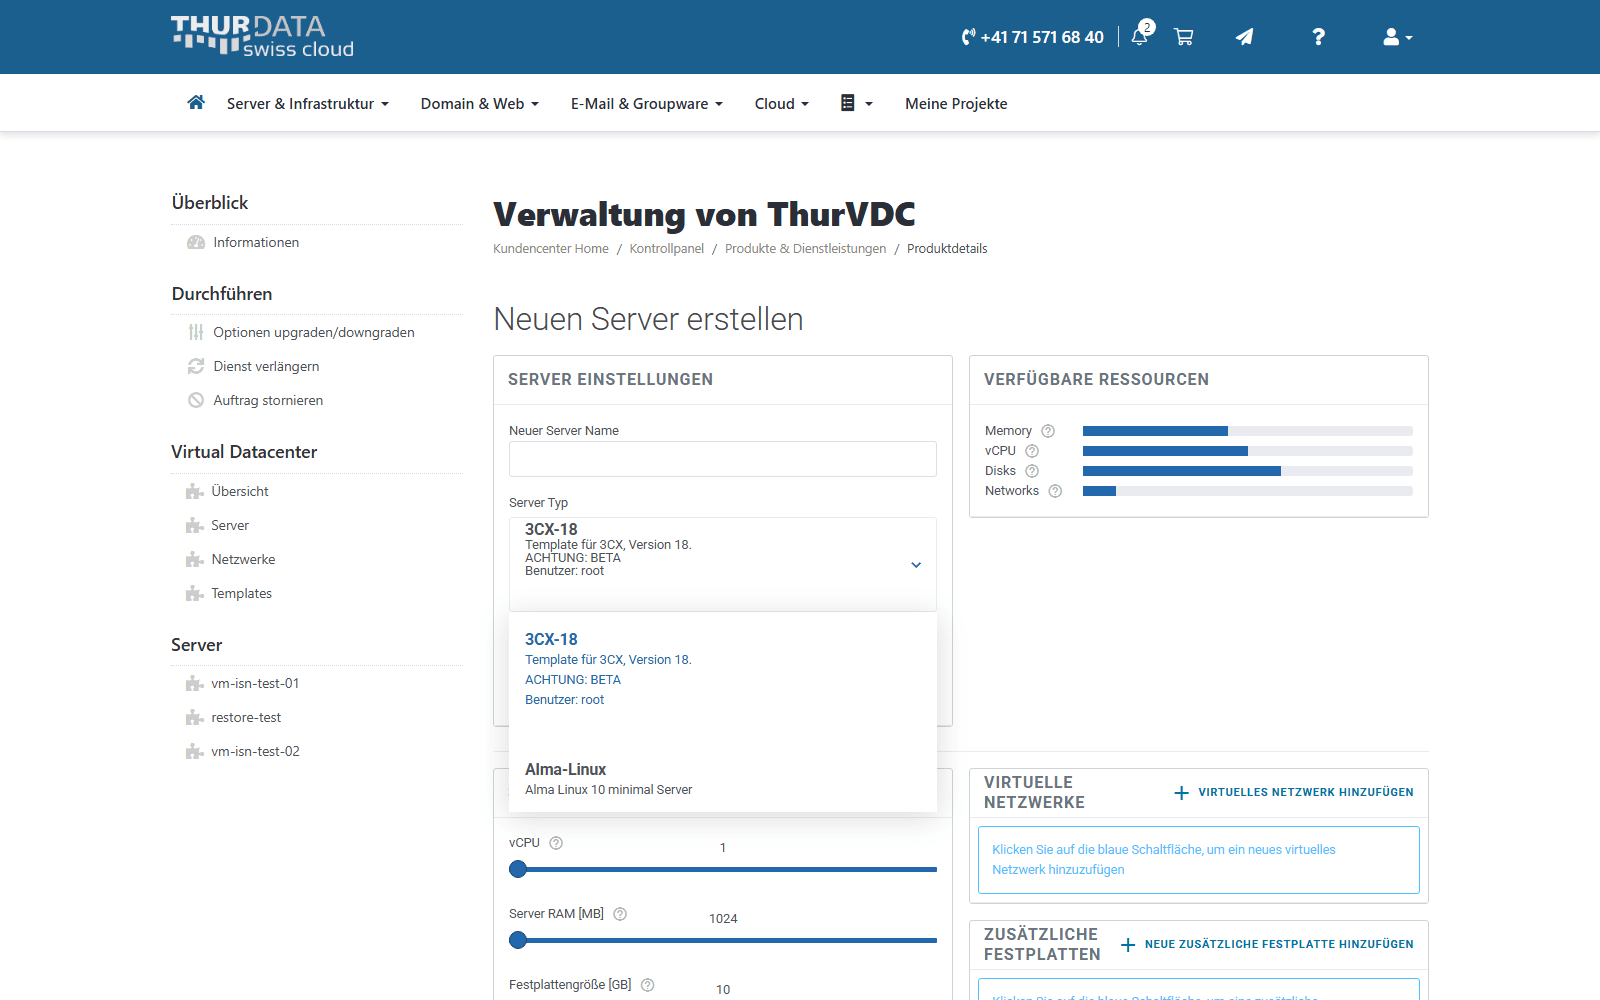
Task: Expand Domain & Web menu
Action: pyautogui.click(x=479, y=104)
